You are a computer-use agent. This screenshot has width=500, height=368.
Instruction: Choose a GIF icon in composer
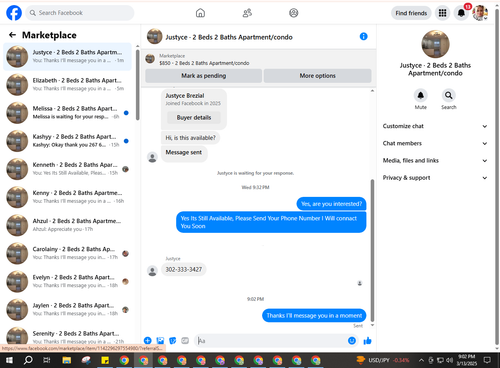coord(185,340)
